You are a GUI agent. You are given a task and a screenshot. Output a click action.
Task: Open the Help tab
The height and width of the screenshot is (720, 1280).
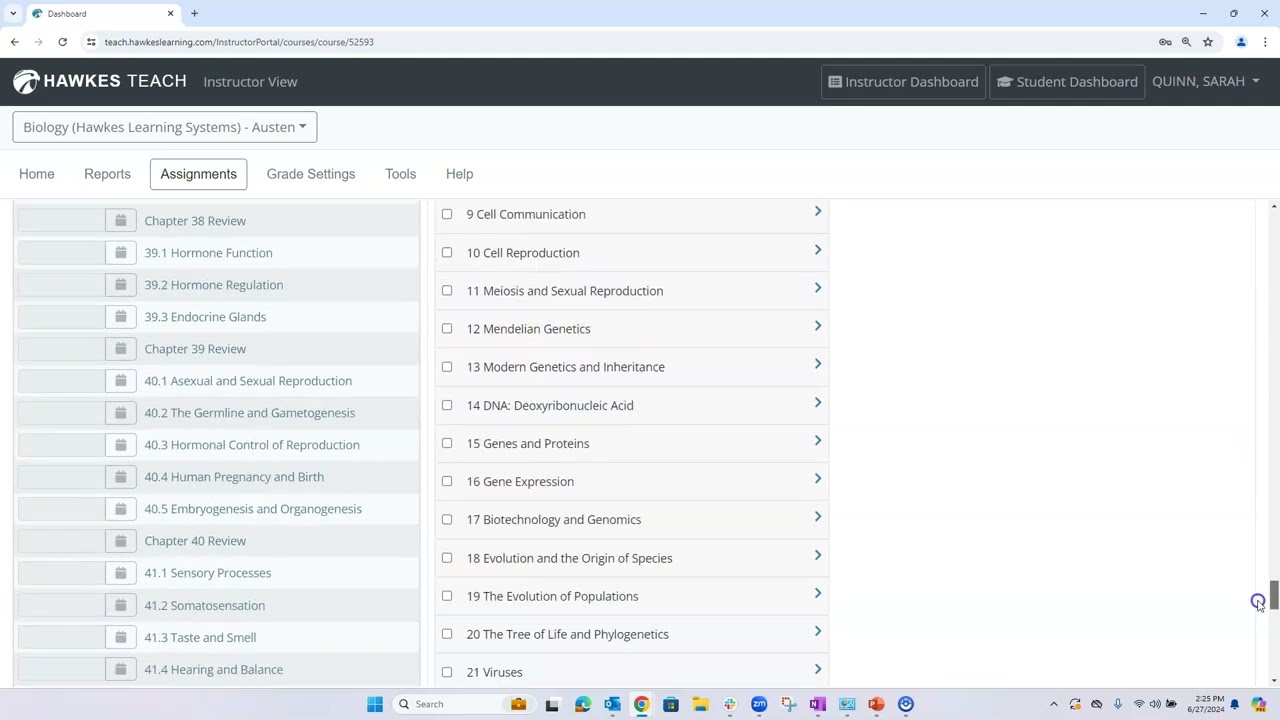[x=459, y=174]
